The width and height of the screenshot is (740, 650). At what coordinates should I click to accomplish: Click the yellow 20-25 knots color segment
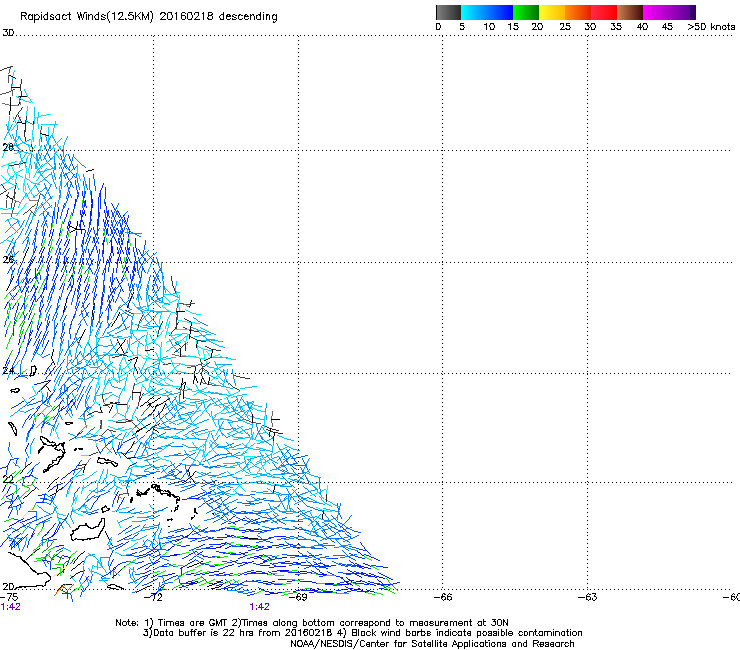(x=552, y=12)
